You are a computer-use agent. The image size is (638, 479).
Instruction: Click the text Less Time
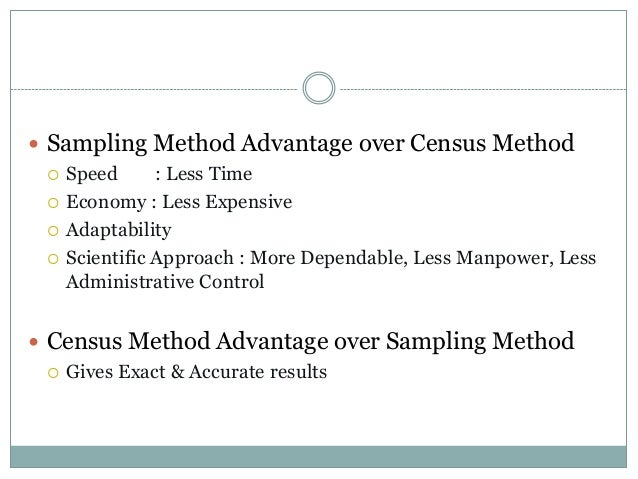[209, 174]
